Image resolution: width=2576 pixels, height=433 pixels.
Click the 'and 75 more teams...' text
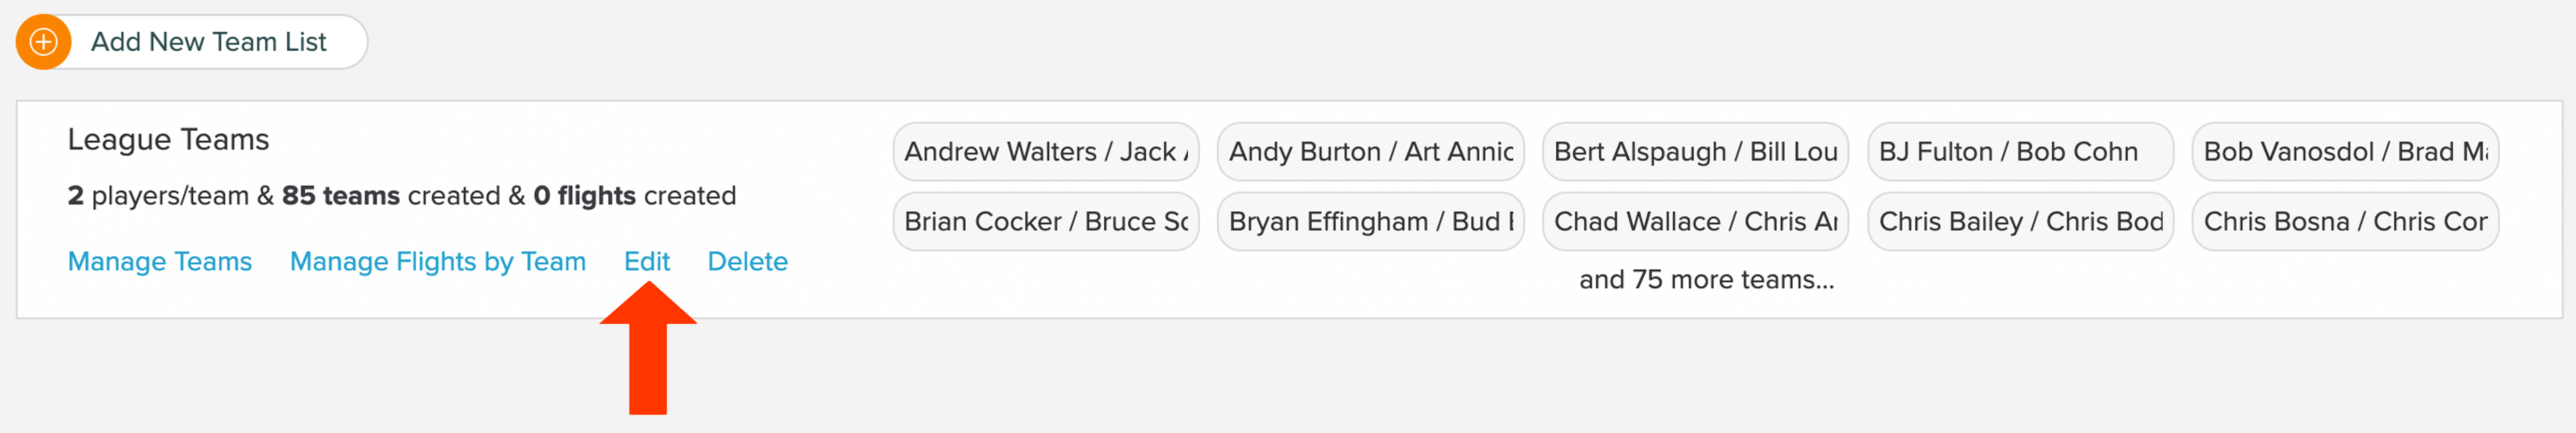coord(1706,279)
